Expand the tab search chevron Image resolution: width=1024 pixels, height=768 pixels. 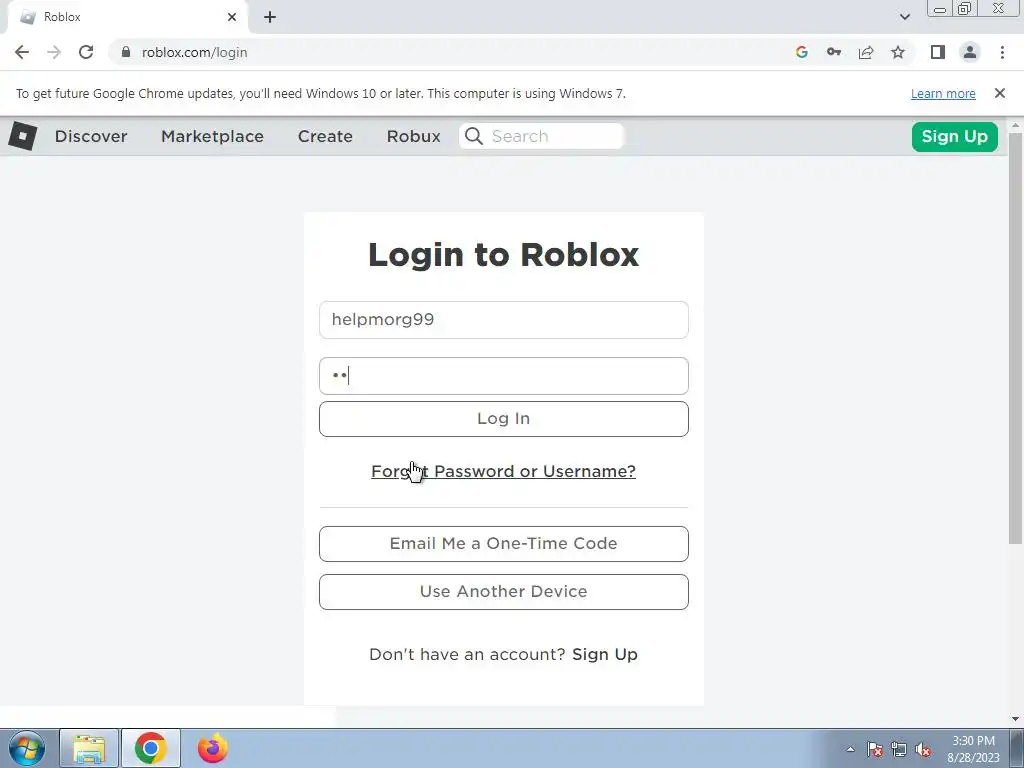tap(904, 17)
